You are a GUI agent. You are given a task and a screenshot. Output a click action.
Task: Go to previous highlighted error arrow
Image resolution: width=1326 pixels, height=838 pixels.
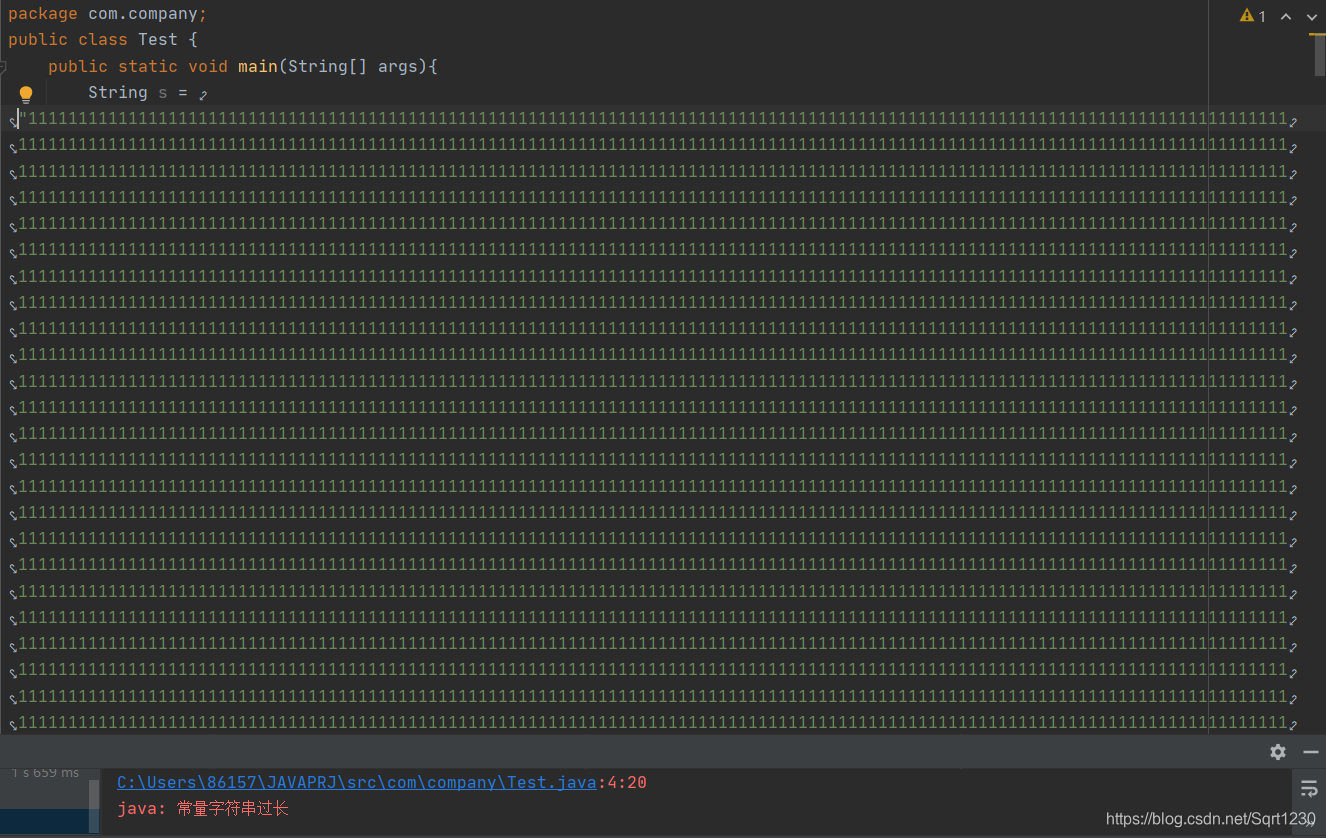pyautogui.click(x=1286, y=16)
